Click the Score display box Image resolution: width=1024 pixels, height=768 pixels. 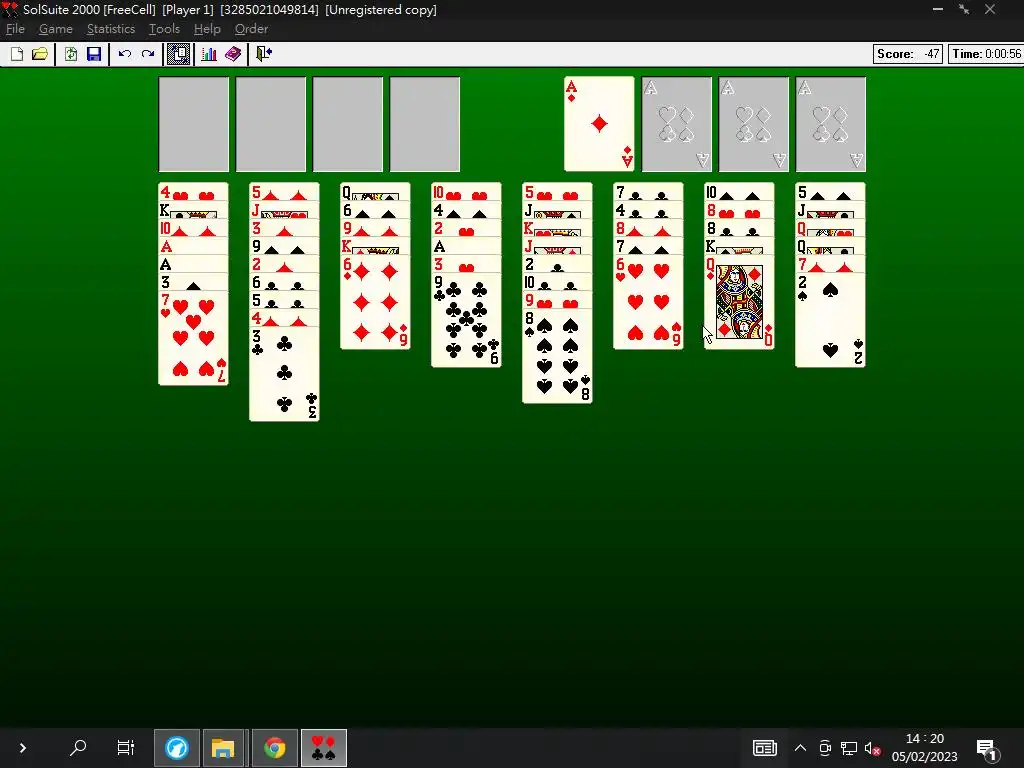pos(908,54)
